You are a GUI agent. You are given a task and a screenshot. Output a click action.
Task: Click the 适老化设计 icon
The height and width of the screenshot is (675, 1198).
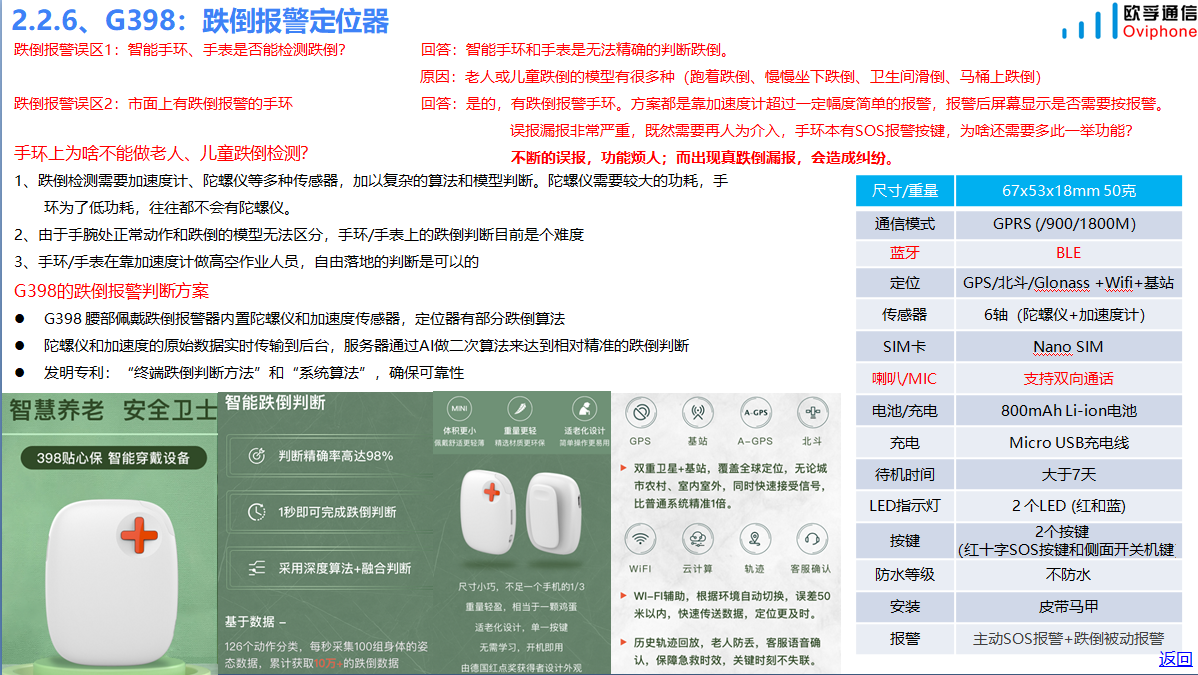pos(584,409)
